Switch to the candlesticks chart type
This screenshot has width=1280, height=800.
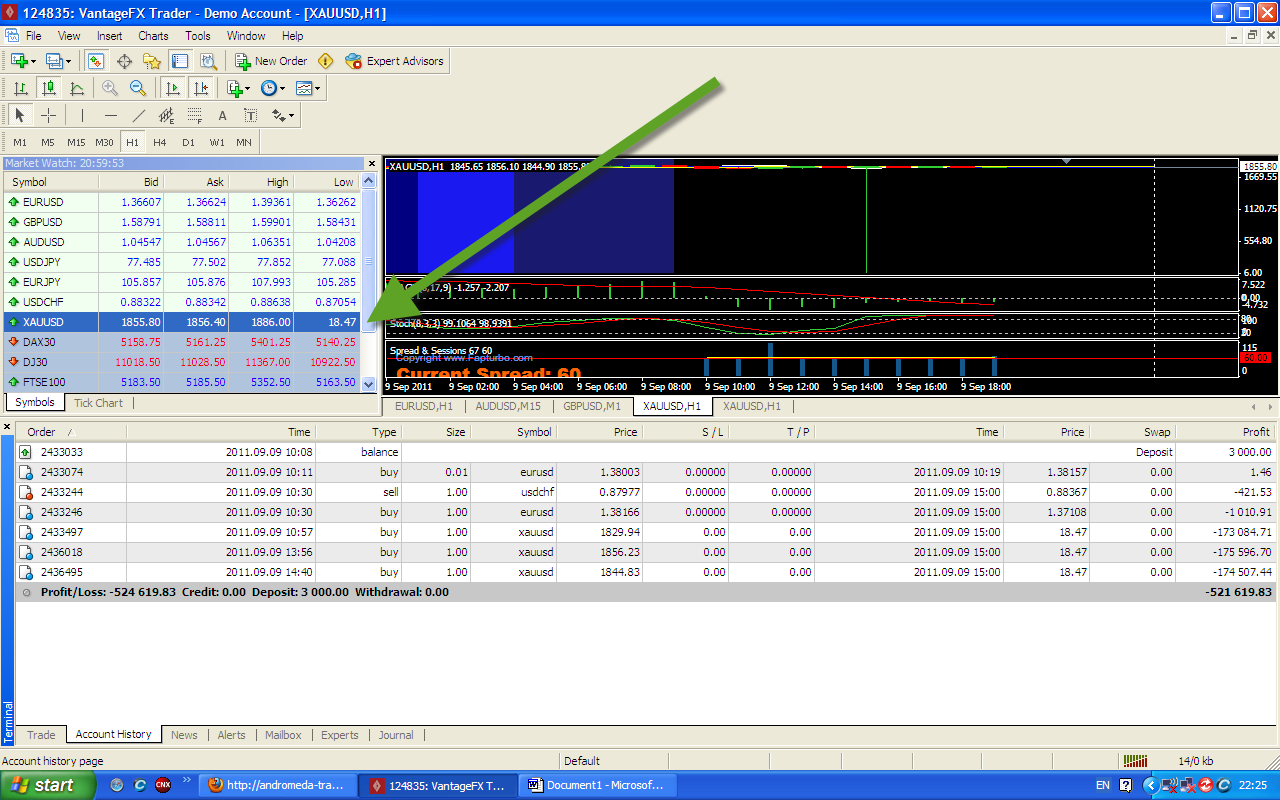(x=48, y=88)
